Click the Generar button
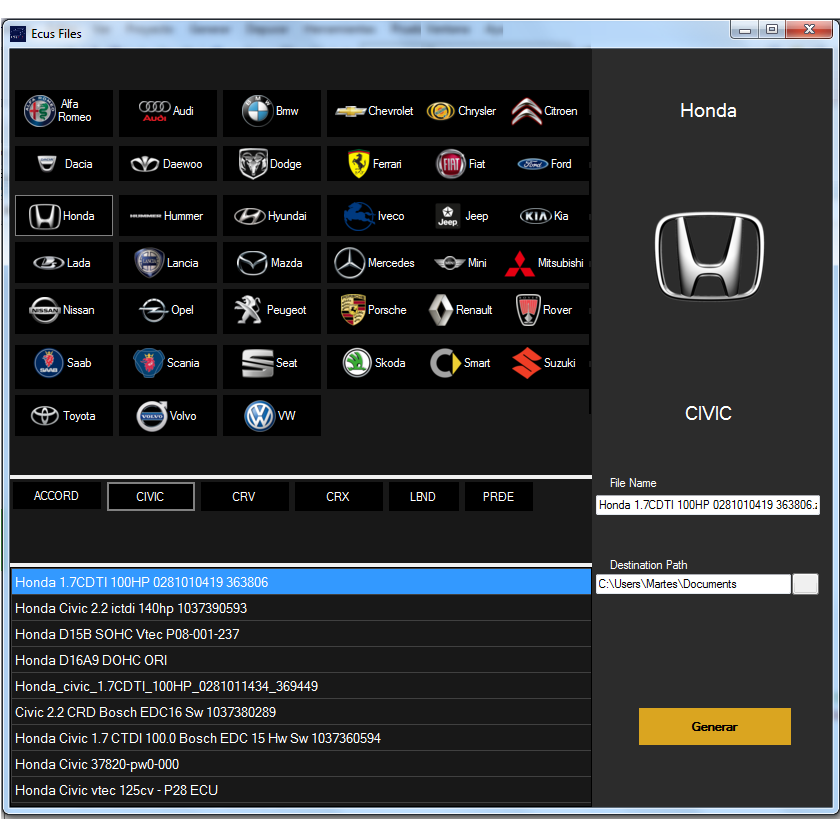Image resolution: width=840 pixels, height=840 pixels. pos(714,726)
